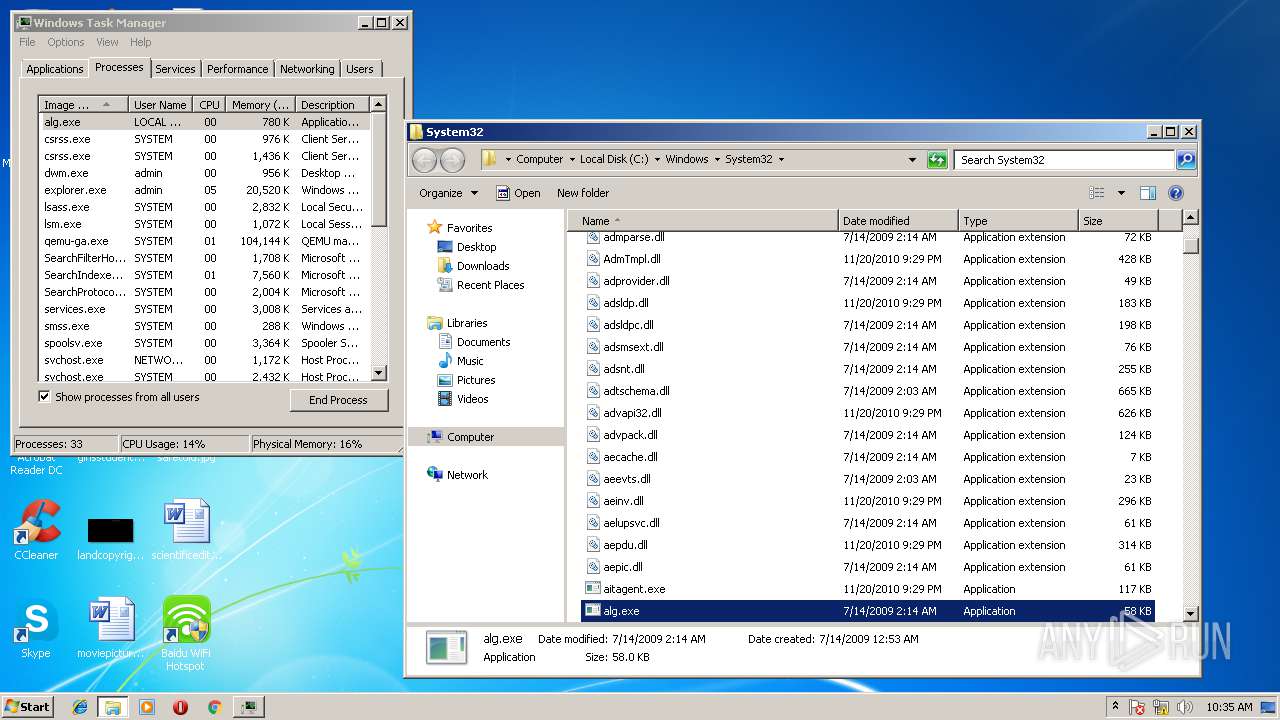The width and height of the screenshot is (1280, 720).
Task: Select the aitagent.exe file icon
Action: (x=593, y=589)
